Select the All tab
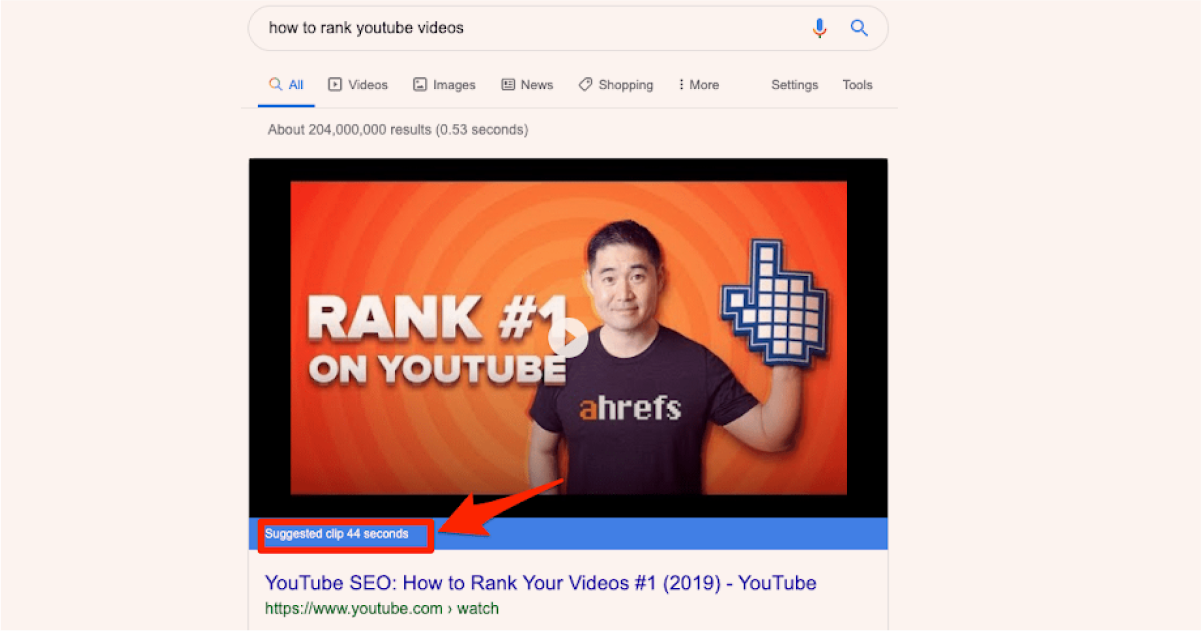The image size is (1201, 631). (x=286, y=85)
